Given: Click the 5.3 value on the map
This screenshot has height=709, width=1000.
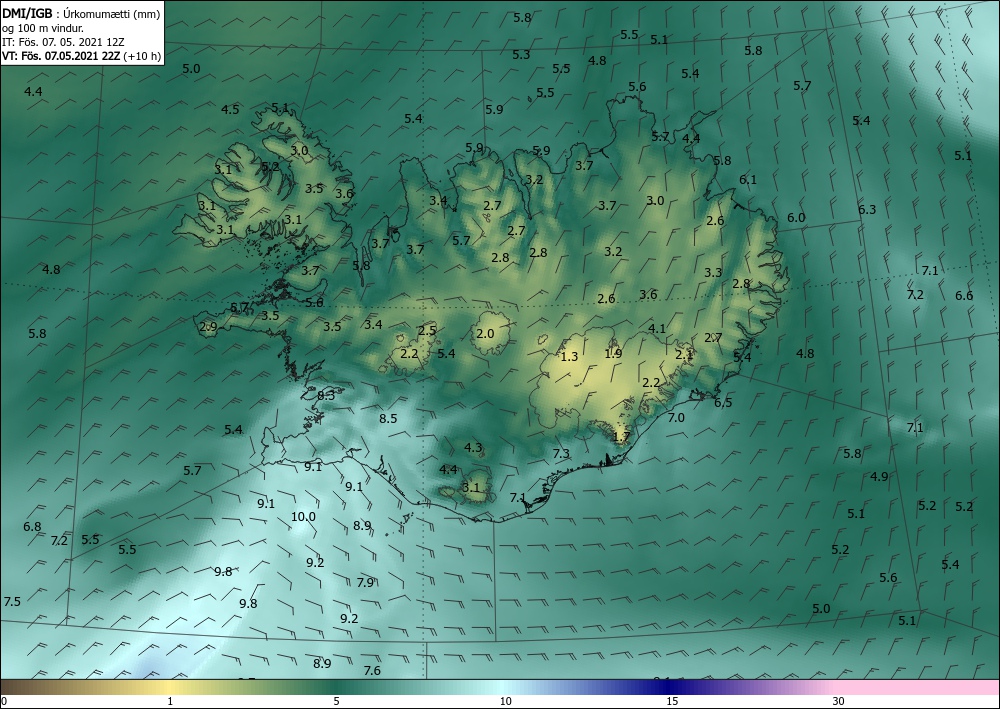Looking at the screenshot, I should click(521, 55).
